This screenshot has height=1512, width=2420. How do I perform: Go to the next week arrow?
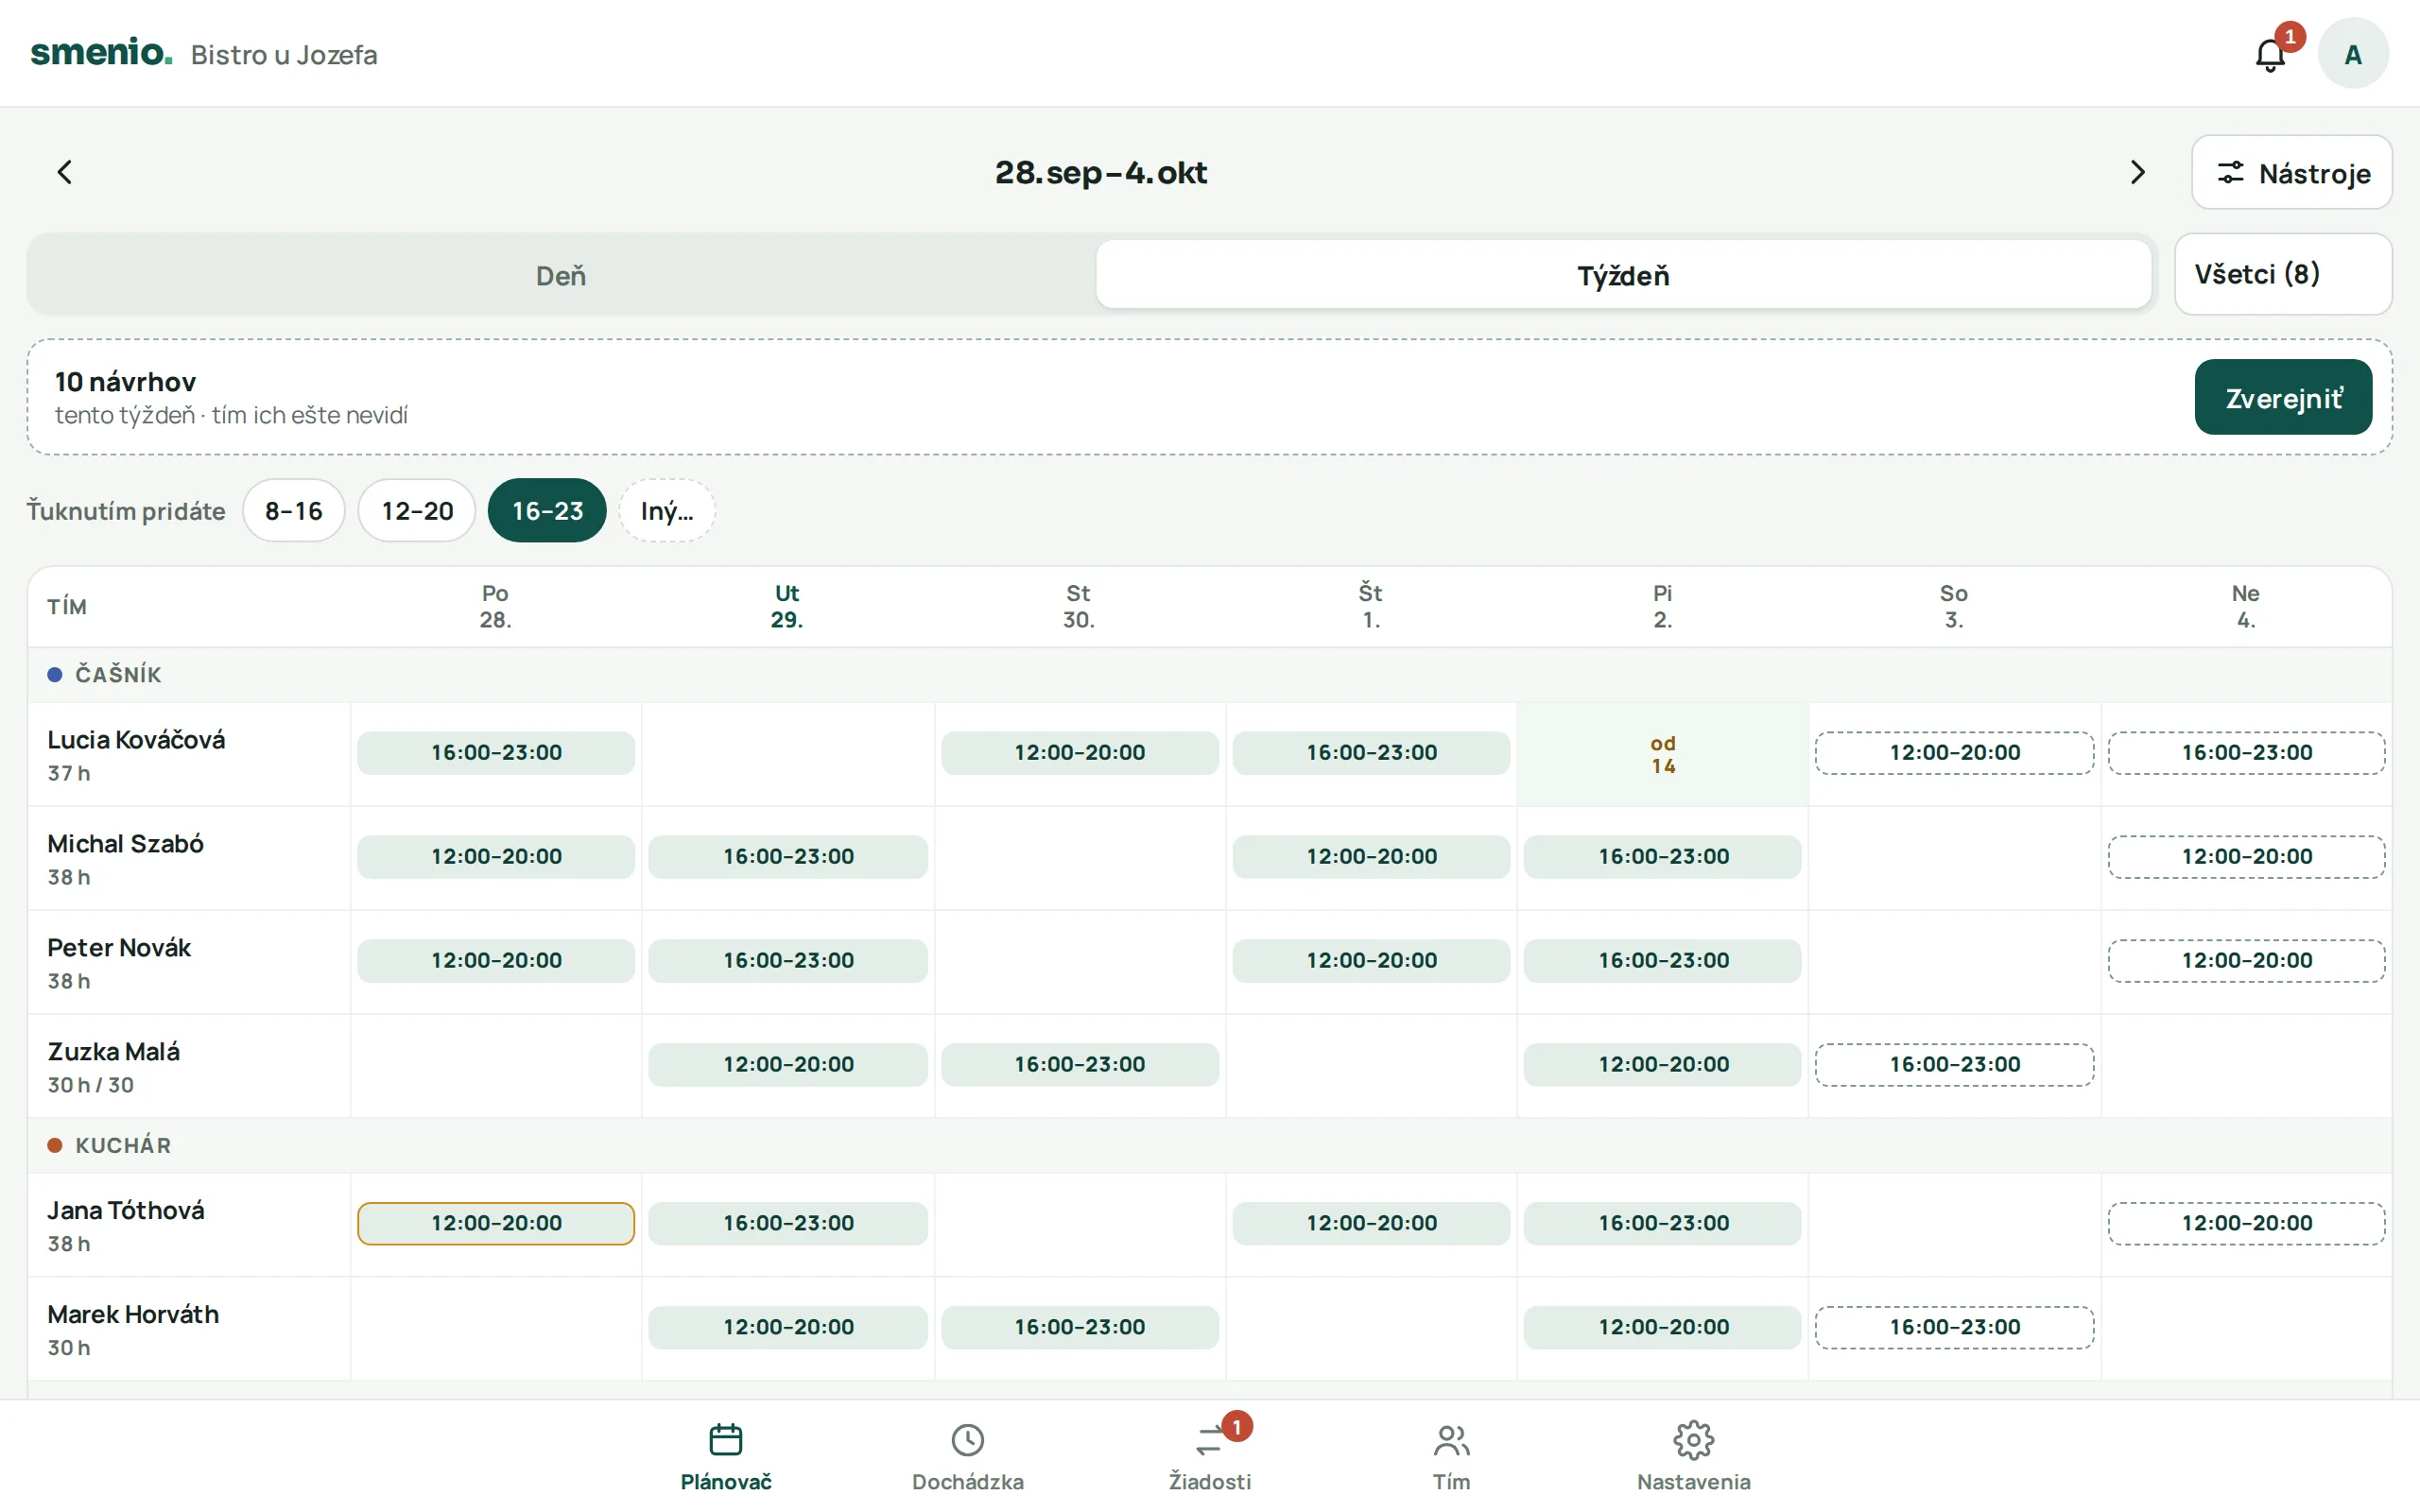coord(2137,172)
